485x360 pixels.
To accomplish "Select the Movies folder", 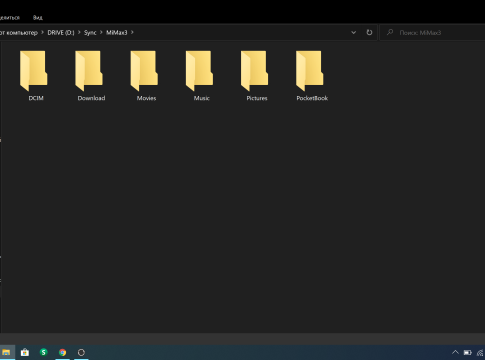I will pos(146,75).
